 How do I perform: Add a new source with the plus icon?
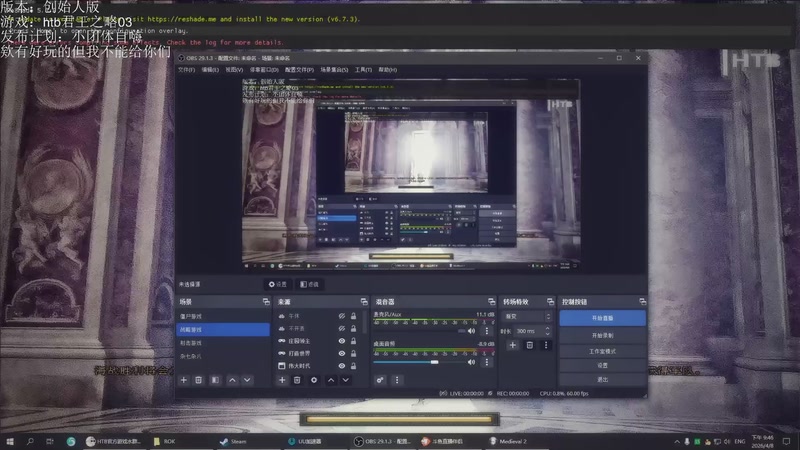282,380
